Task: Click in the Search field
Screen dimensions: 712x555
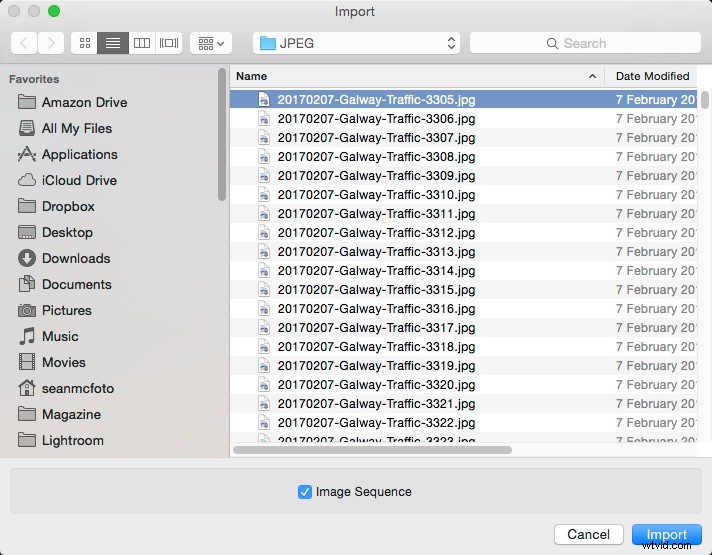Action: [x=583, y=43]
